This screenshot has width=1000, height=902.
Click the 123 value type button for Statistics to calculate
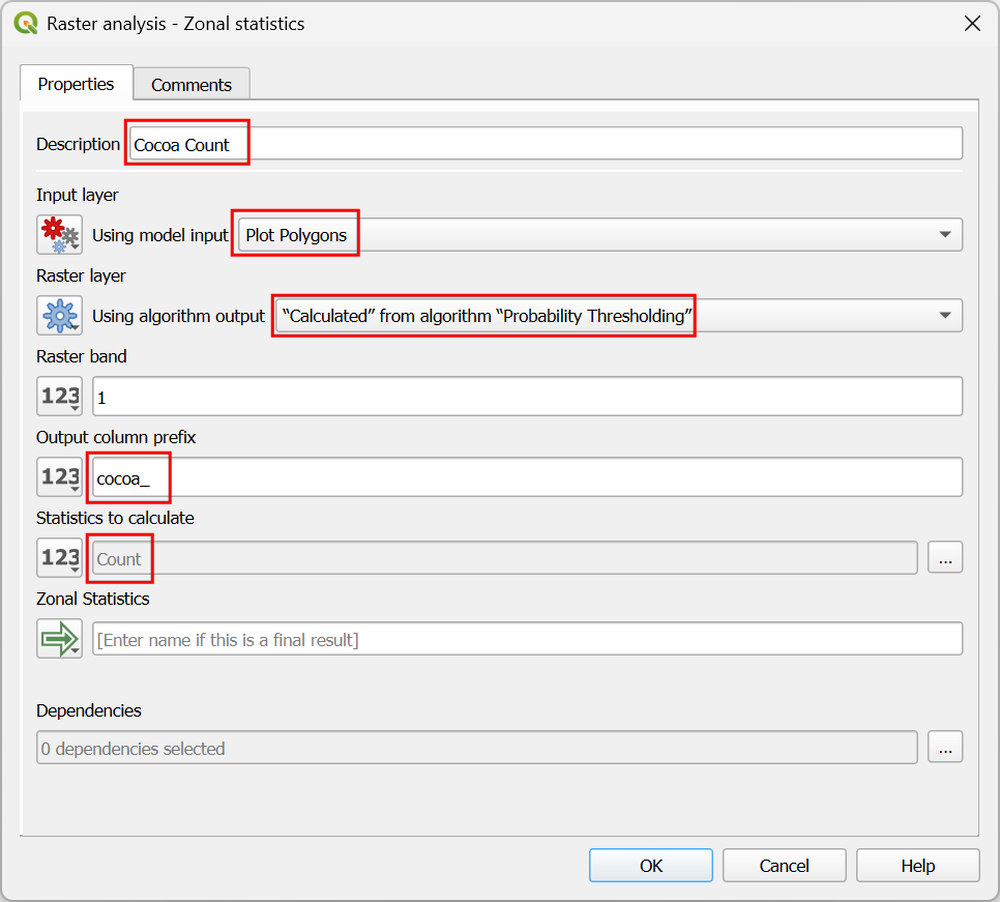click(59, 558)
